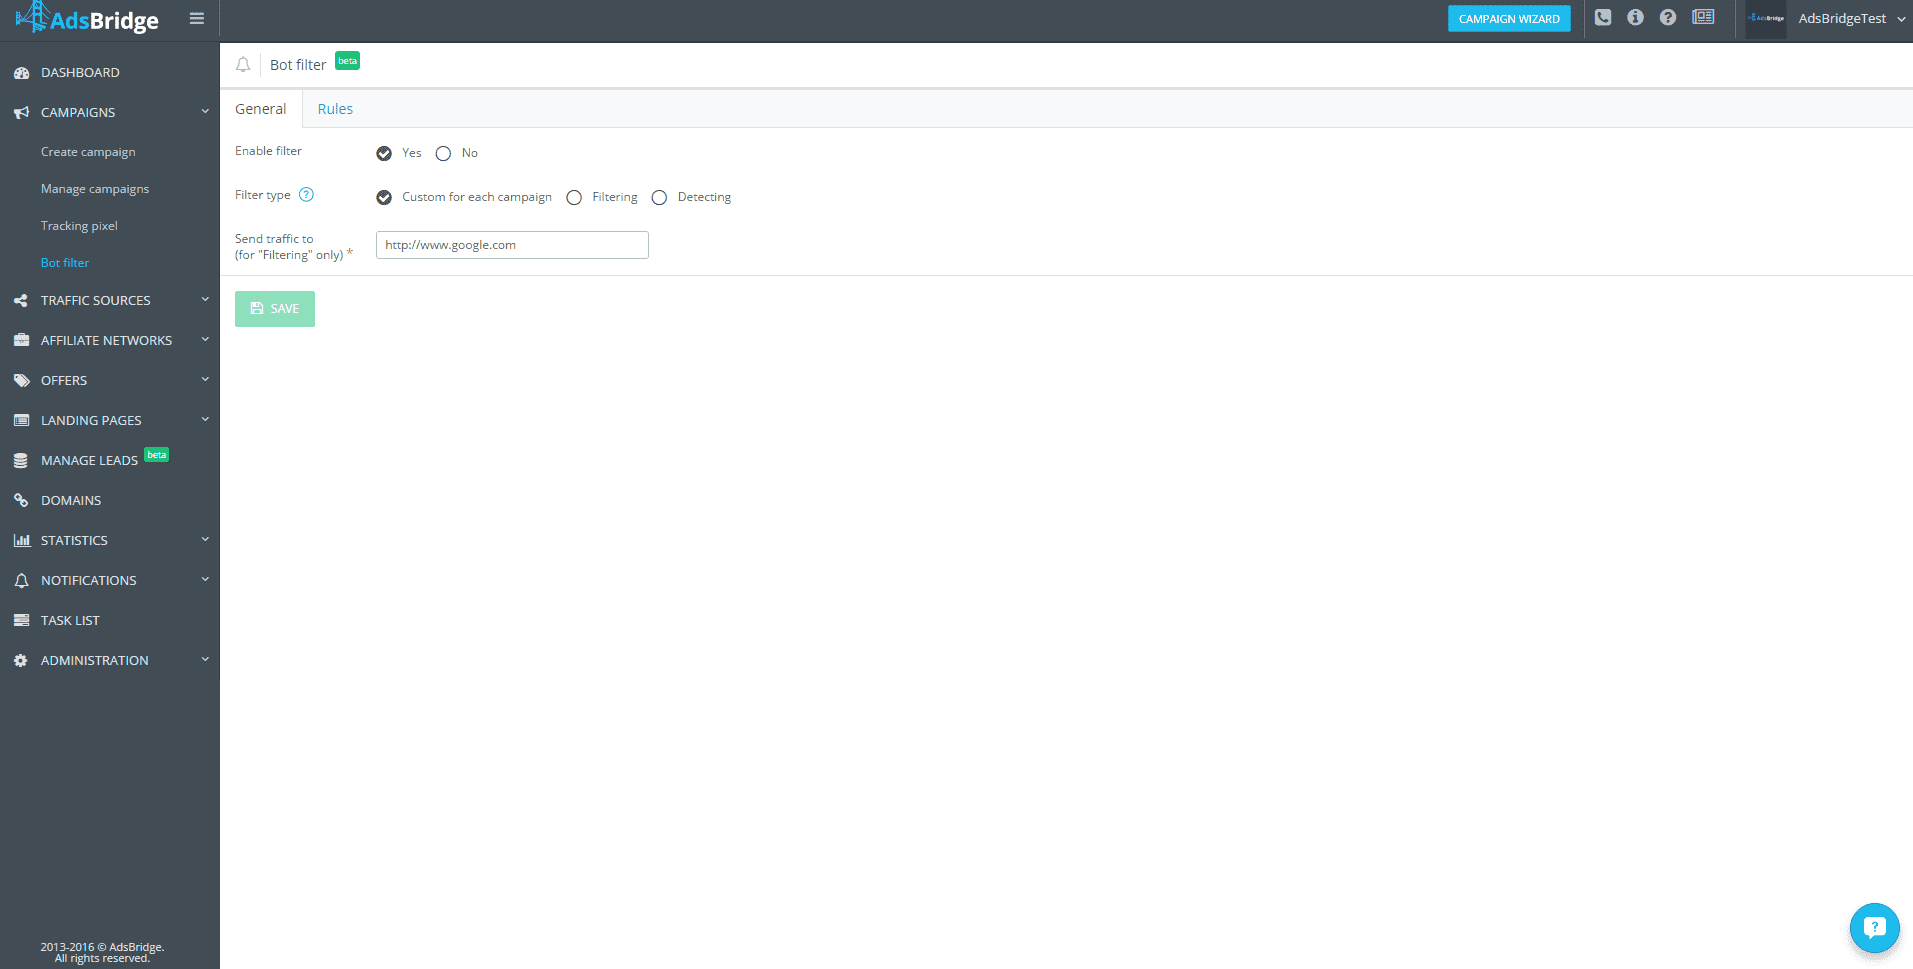The height and width of the screenshot is (969, 1913).
Task: Click the AdsBridgeTest account avatar
Action: (x=1766, y=19)
